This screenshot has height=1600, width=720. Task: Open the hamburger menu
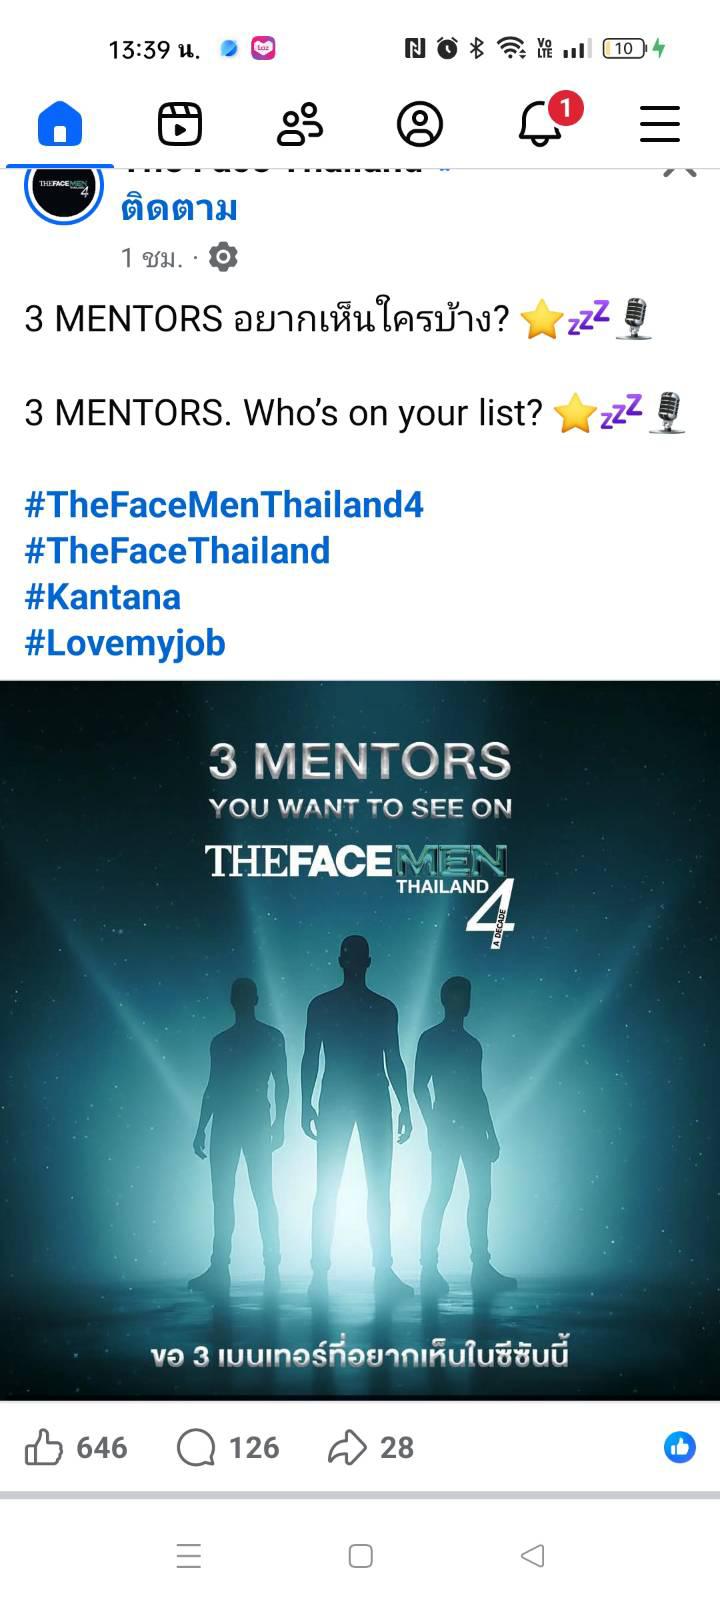coord(660,124)
